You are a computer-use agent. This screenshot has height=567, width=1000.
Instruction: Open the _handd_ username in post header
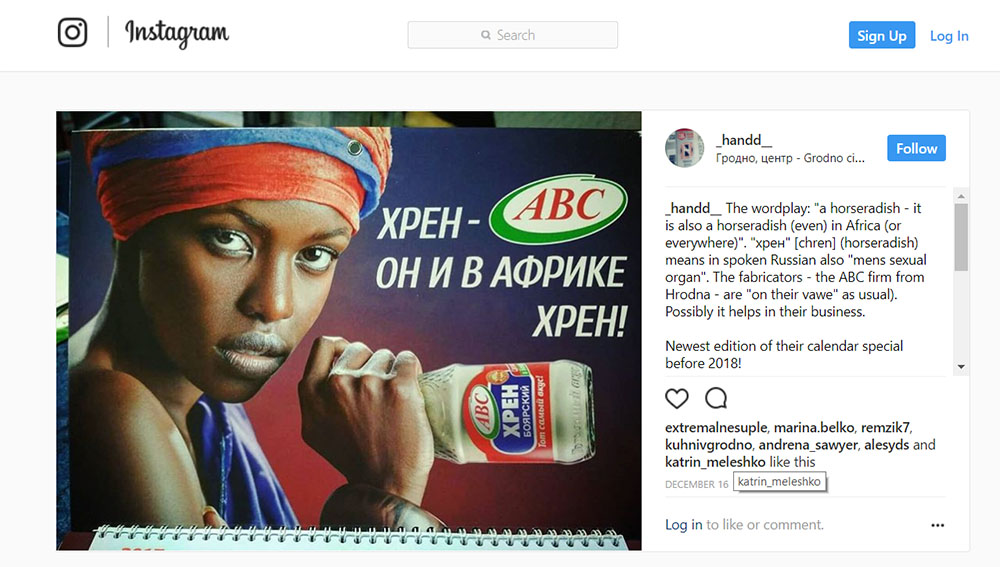(744, 140)
